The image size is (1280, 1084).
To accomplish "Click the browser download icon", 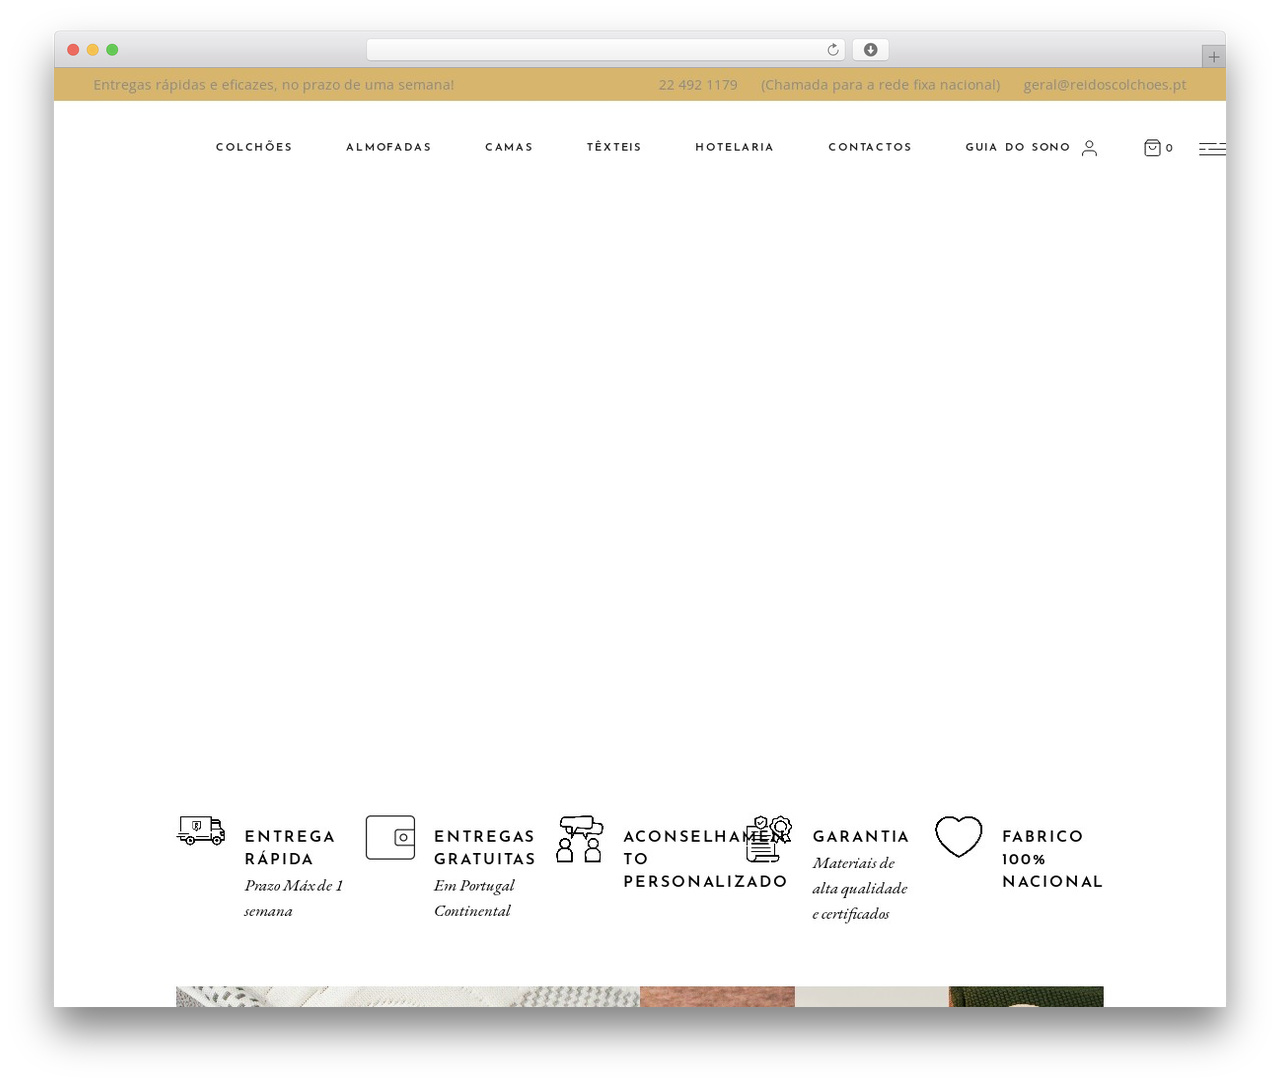I will tap(871, 50).
